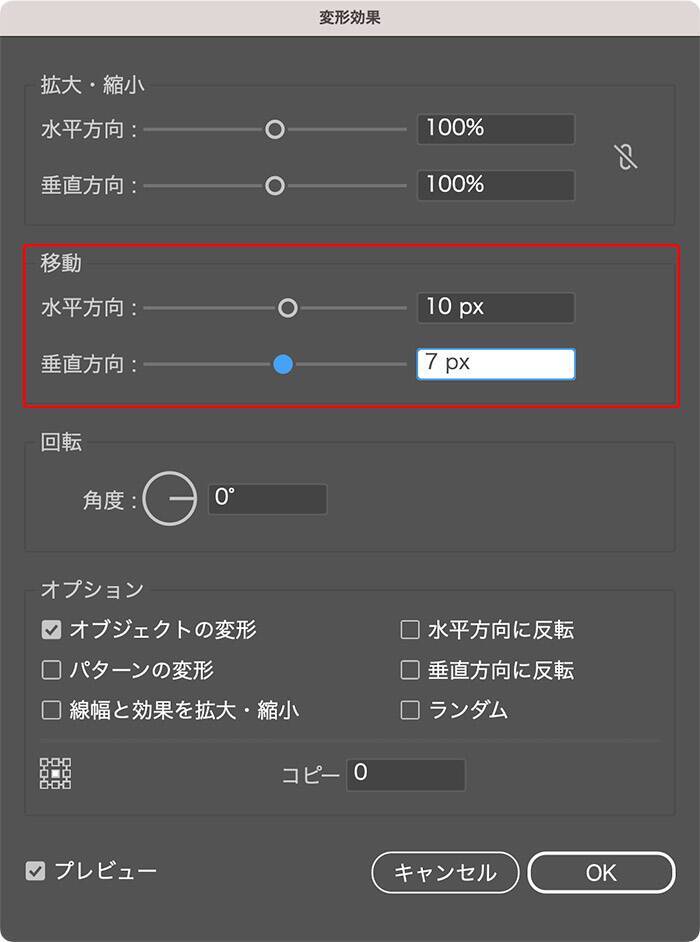This screenshot has width=700, height=942.
Task: Click the scale horizontal 100% field
Action: [496, 129]
